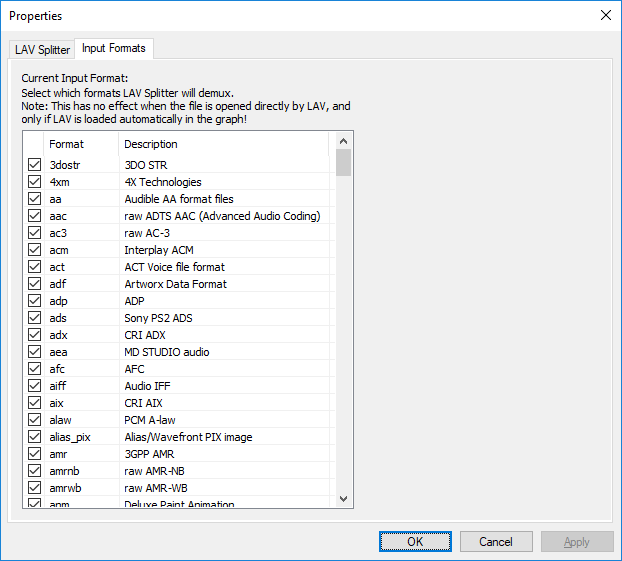Confirm with the OK button

click(x=415, y=542)
